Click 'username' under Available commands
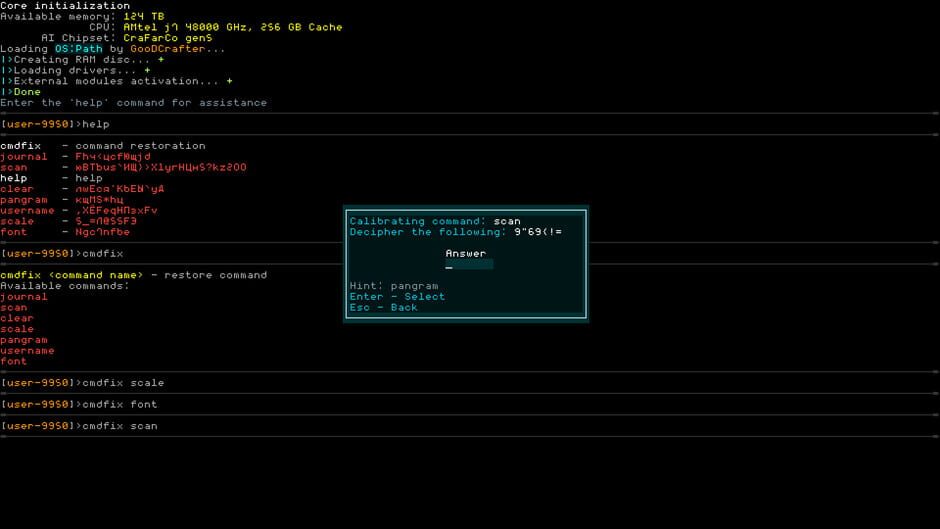Image resolution: width=940 pixels, height=529 pixels. (28, 351)
